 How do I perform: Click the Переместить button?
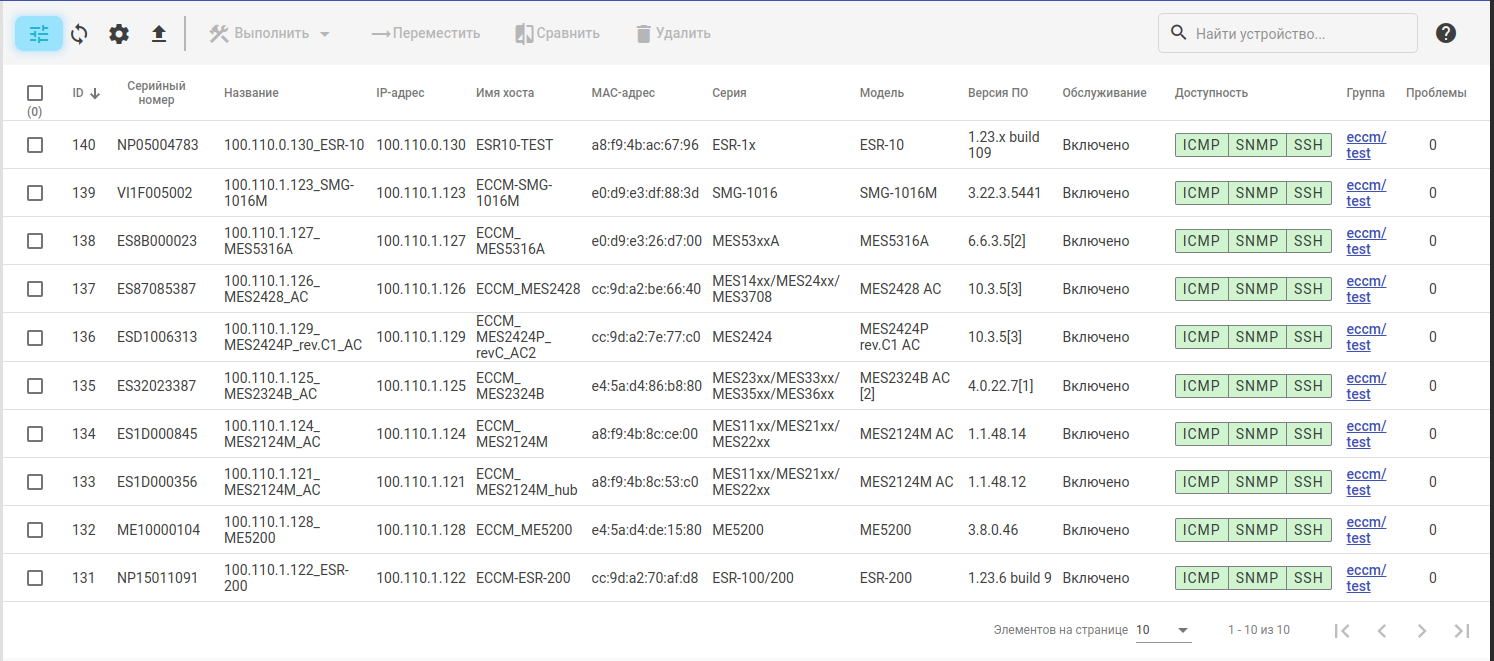click(426, 33)
